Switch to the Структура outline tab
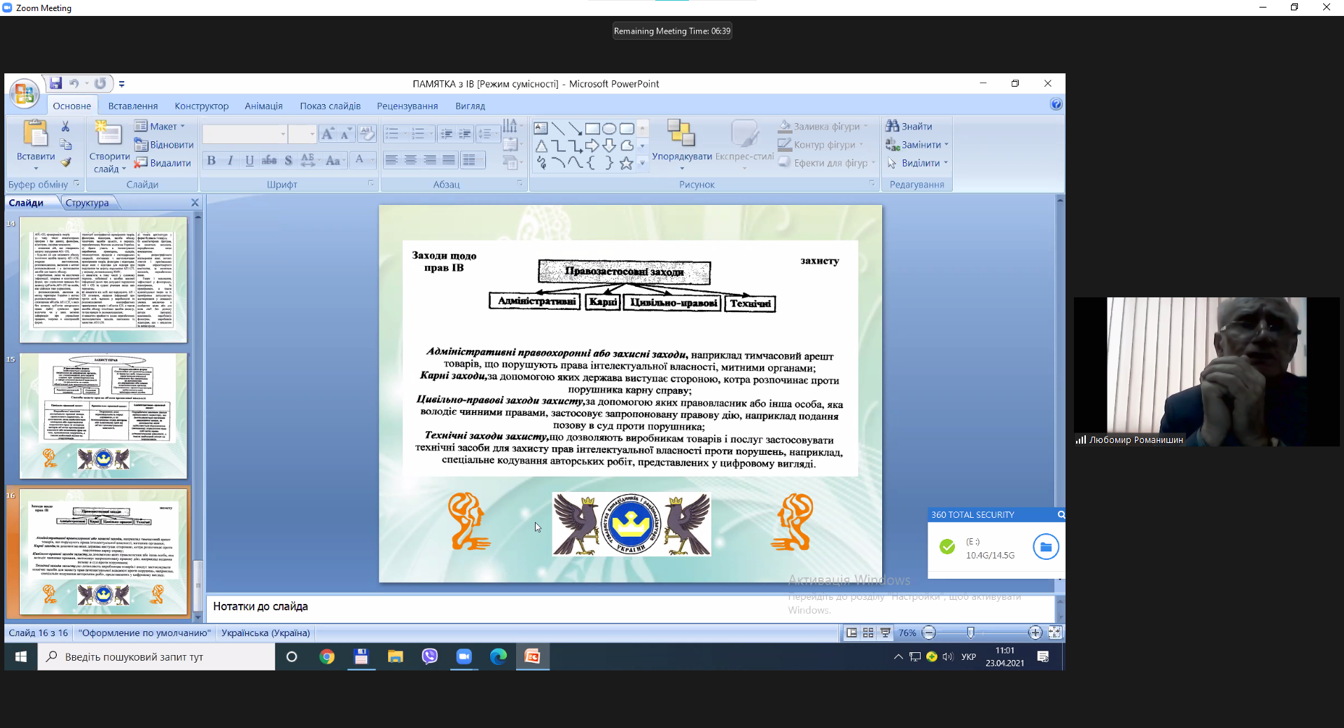Image resolution: width=1344 pixels, height=728 pixels. (x=87, y=203)
